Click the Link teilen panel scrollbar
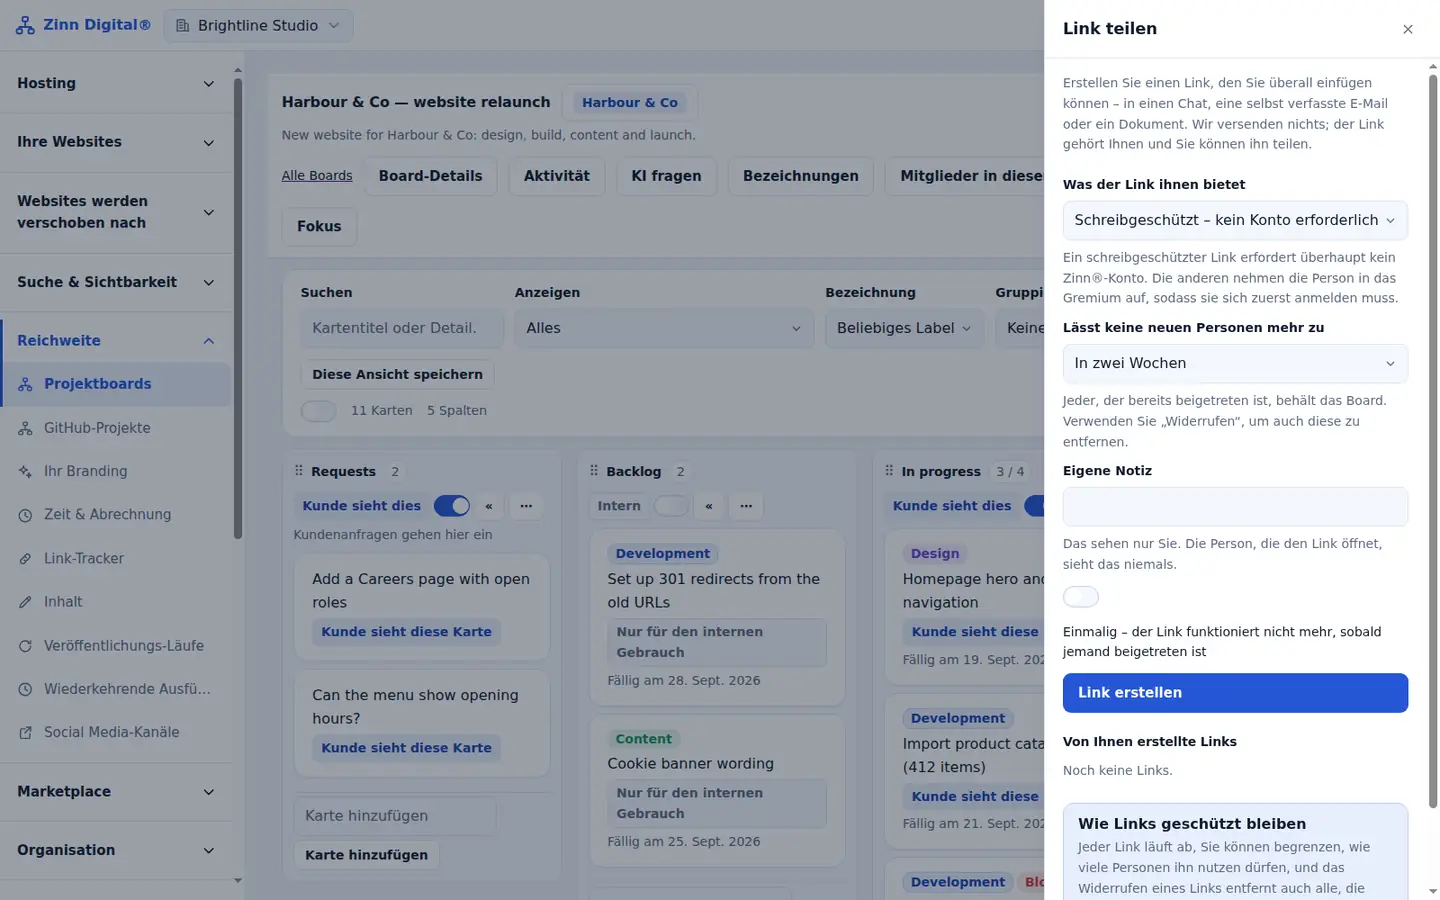This screenshot has height=900, width=1440. 1433,440
